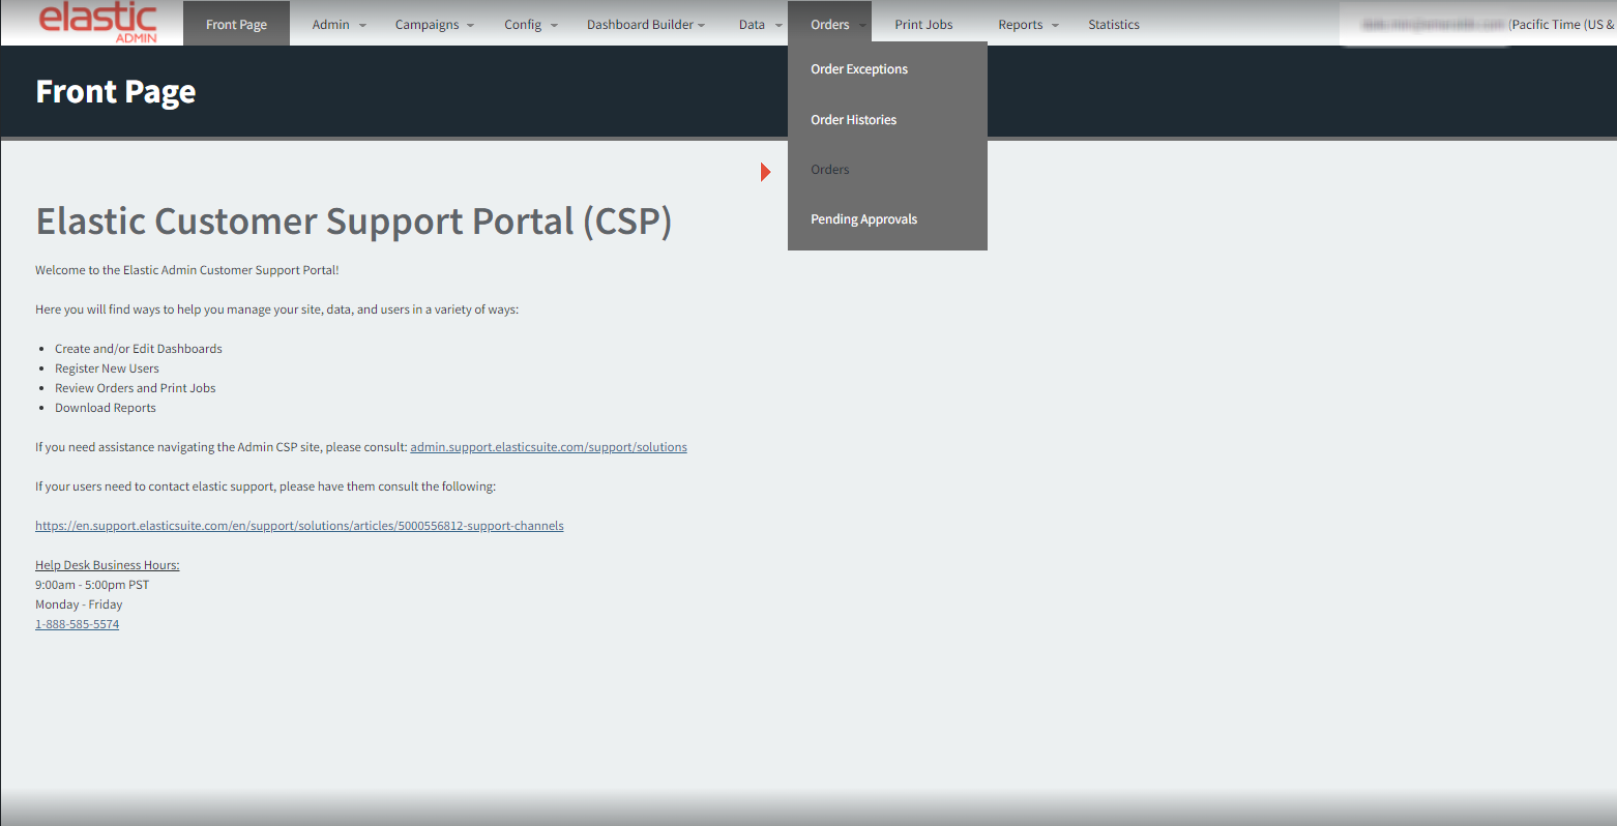Expand the Config dropdown menu
The width and height of the screenshot is (1617, 826).
[x=530, y=24]
